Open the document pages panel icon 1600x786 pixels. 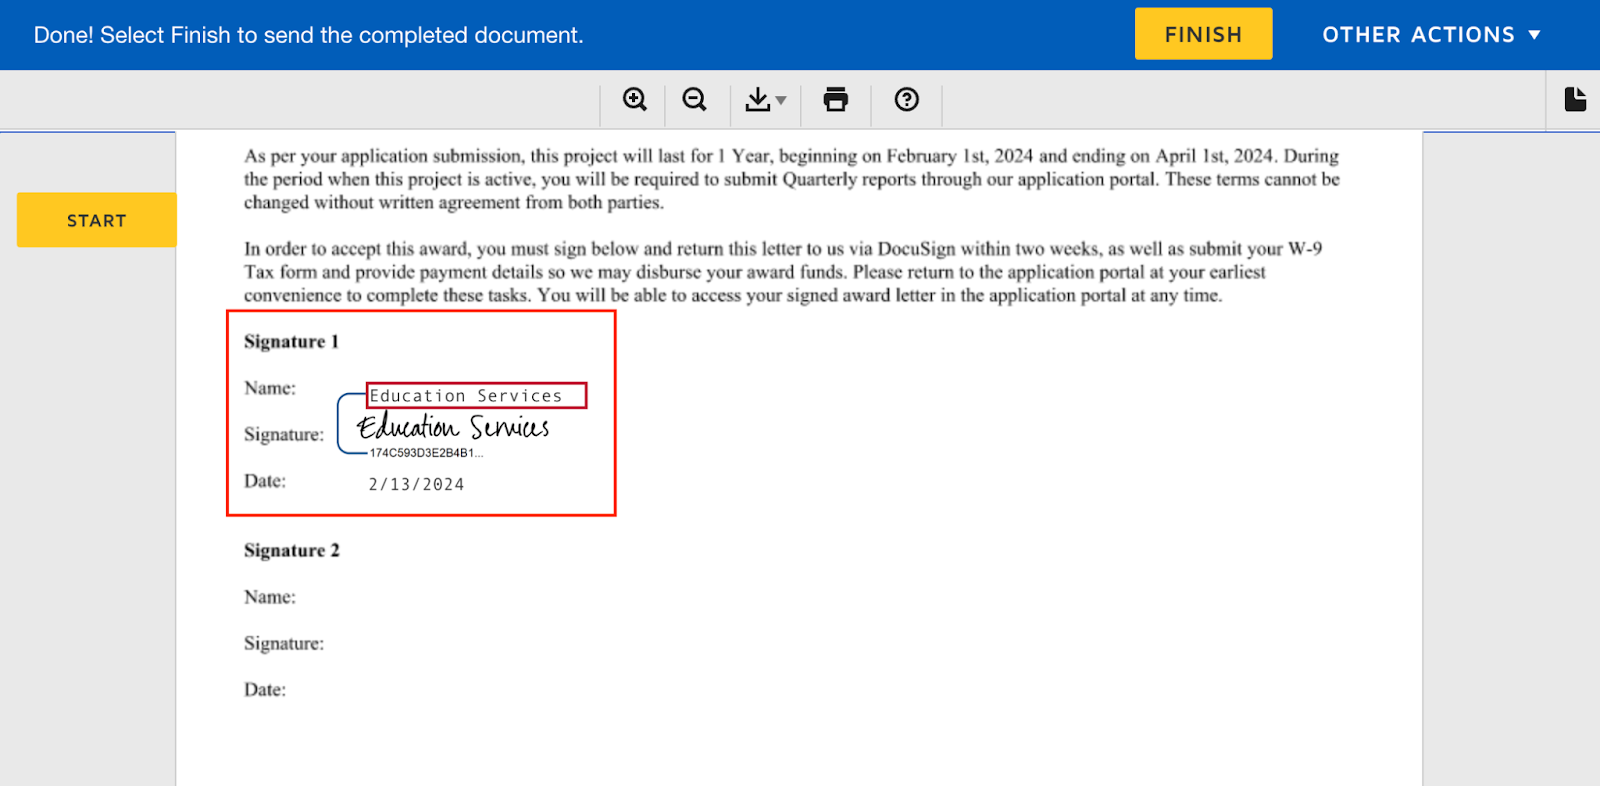pyautogui.click(x=1575, y=99)
